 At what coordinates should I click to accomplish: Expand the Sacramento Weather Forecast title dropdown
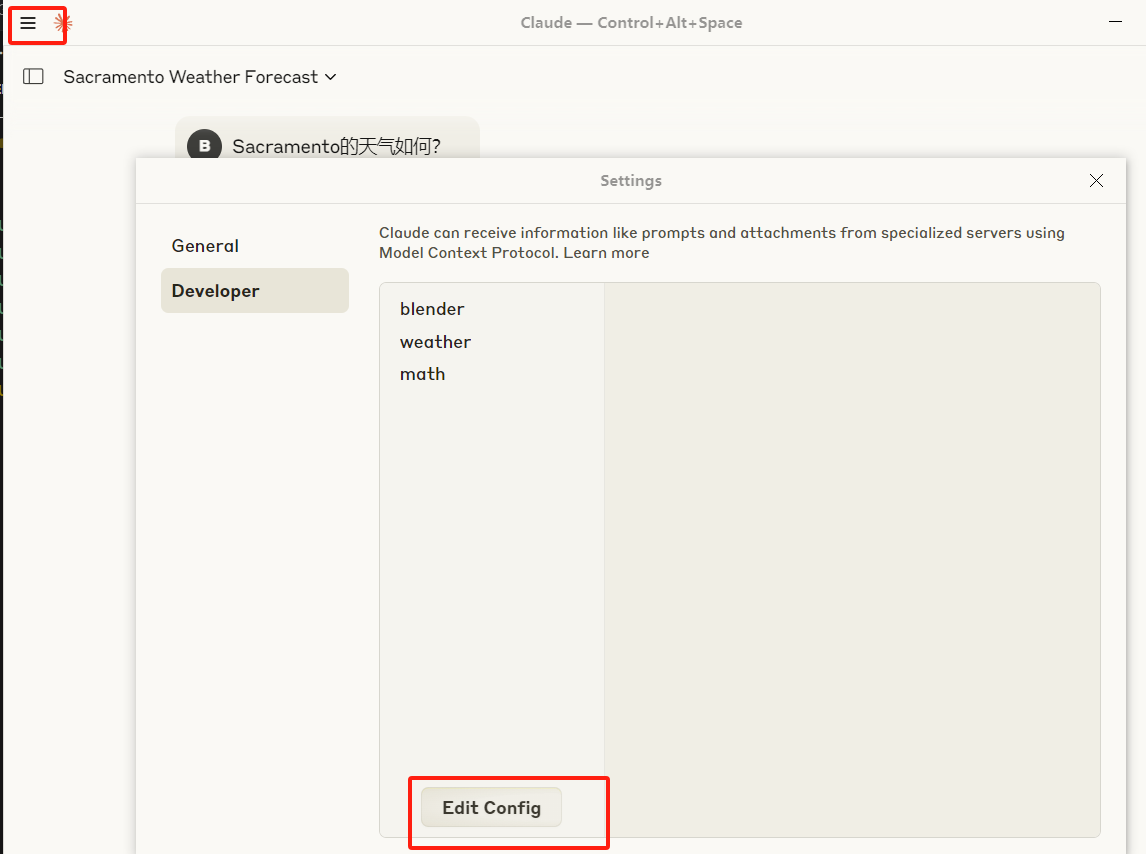pyautogui.click(x=330, y=76)
